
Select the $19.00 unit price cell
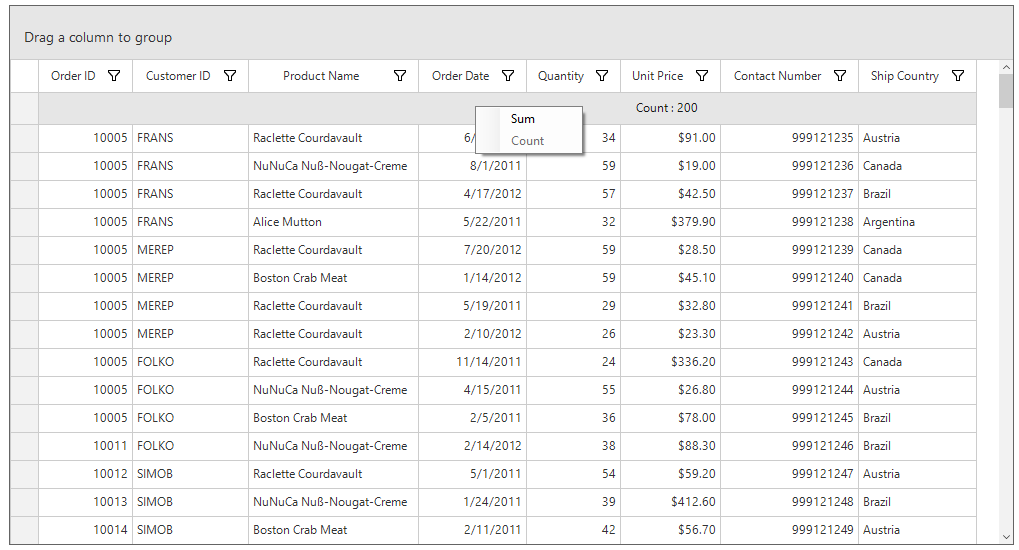[x=670, y=166]
